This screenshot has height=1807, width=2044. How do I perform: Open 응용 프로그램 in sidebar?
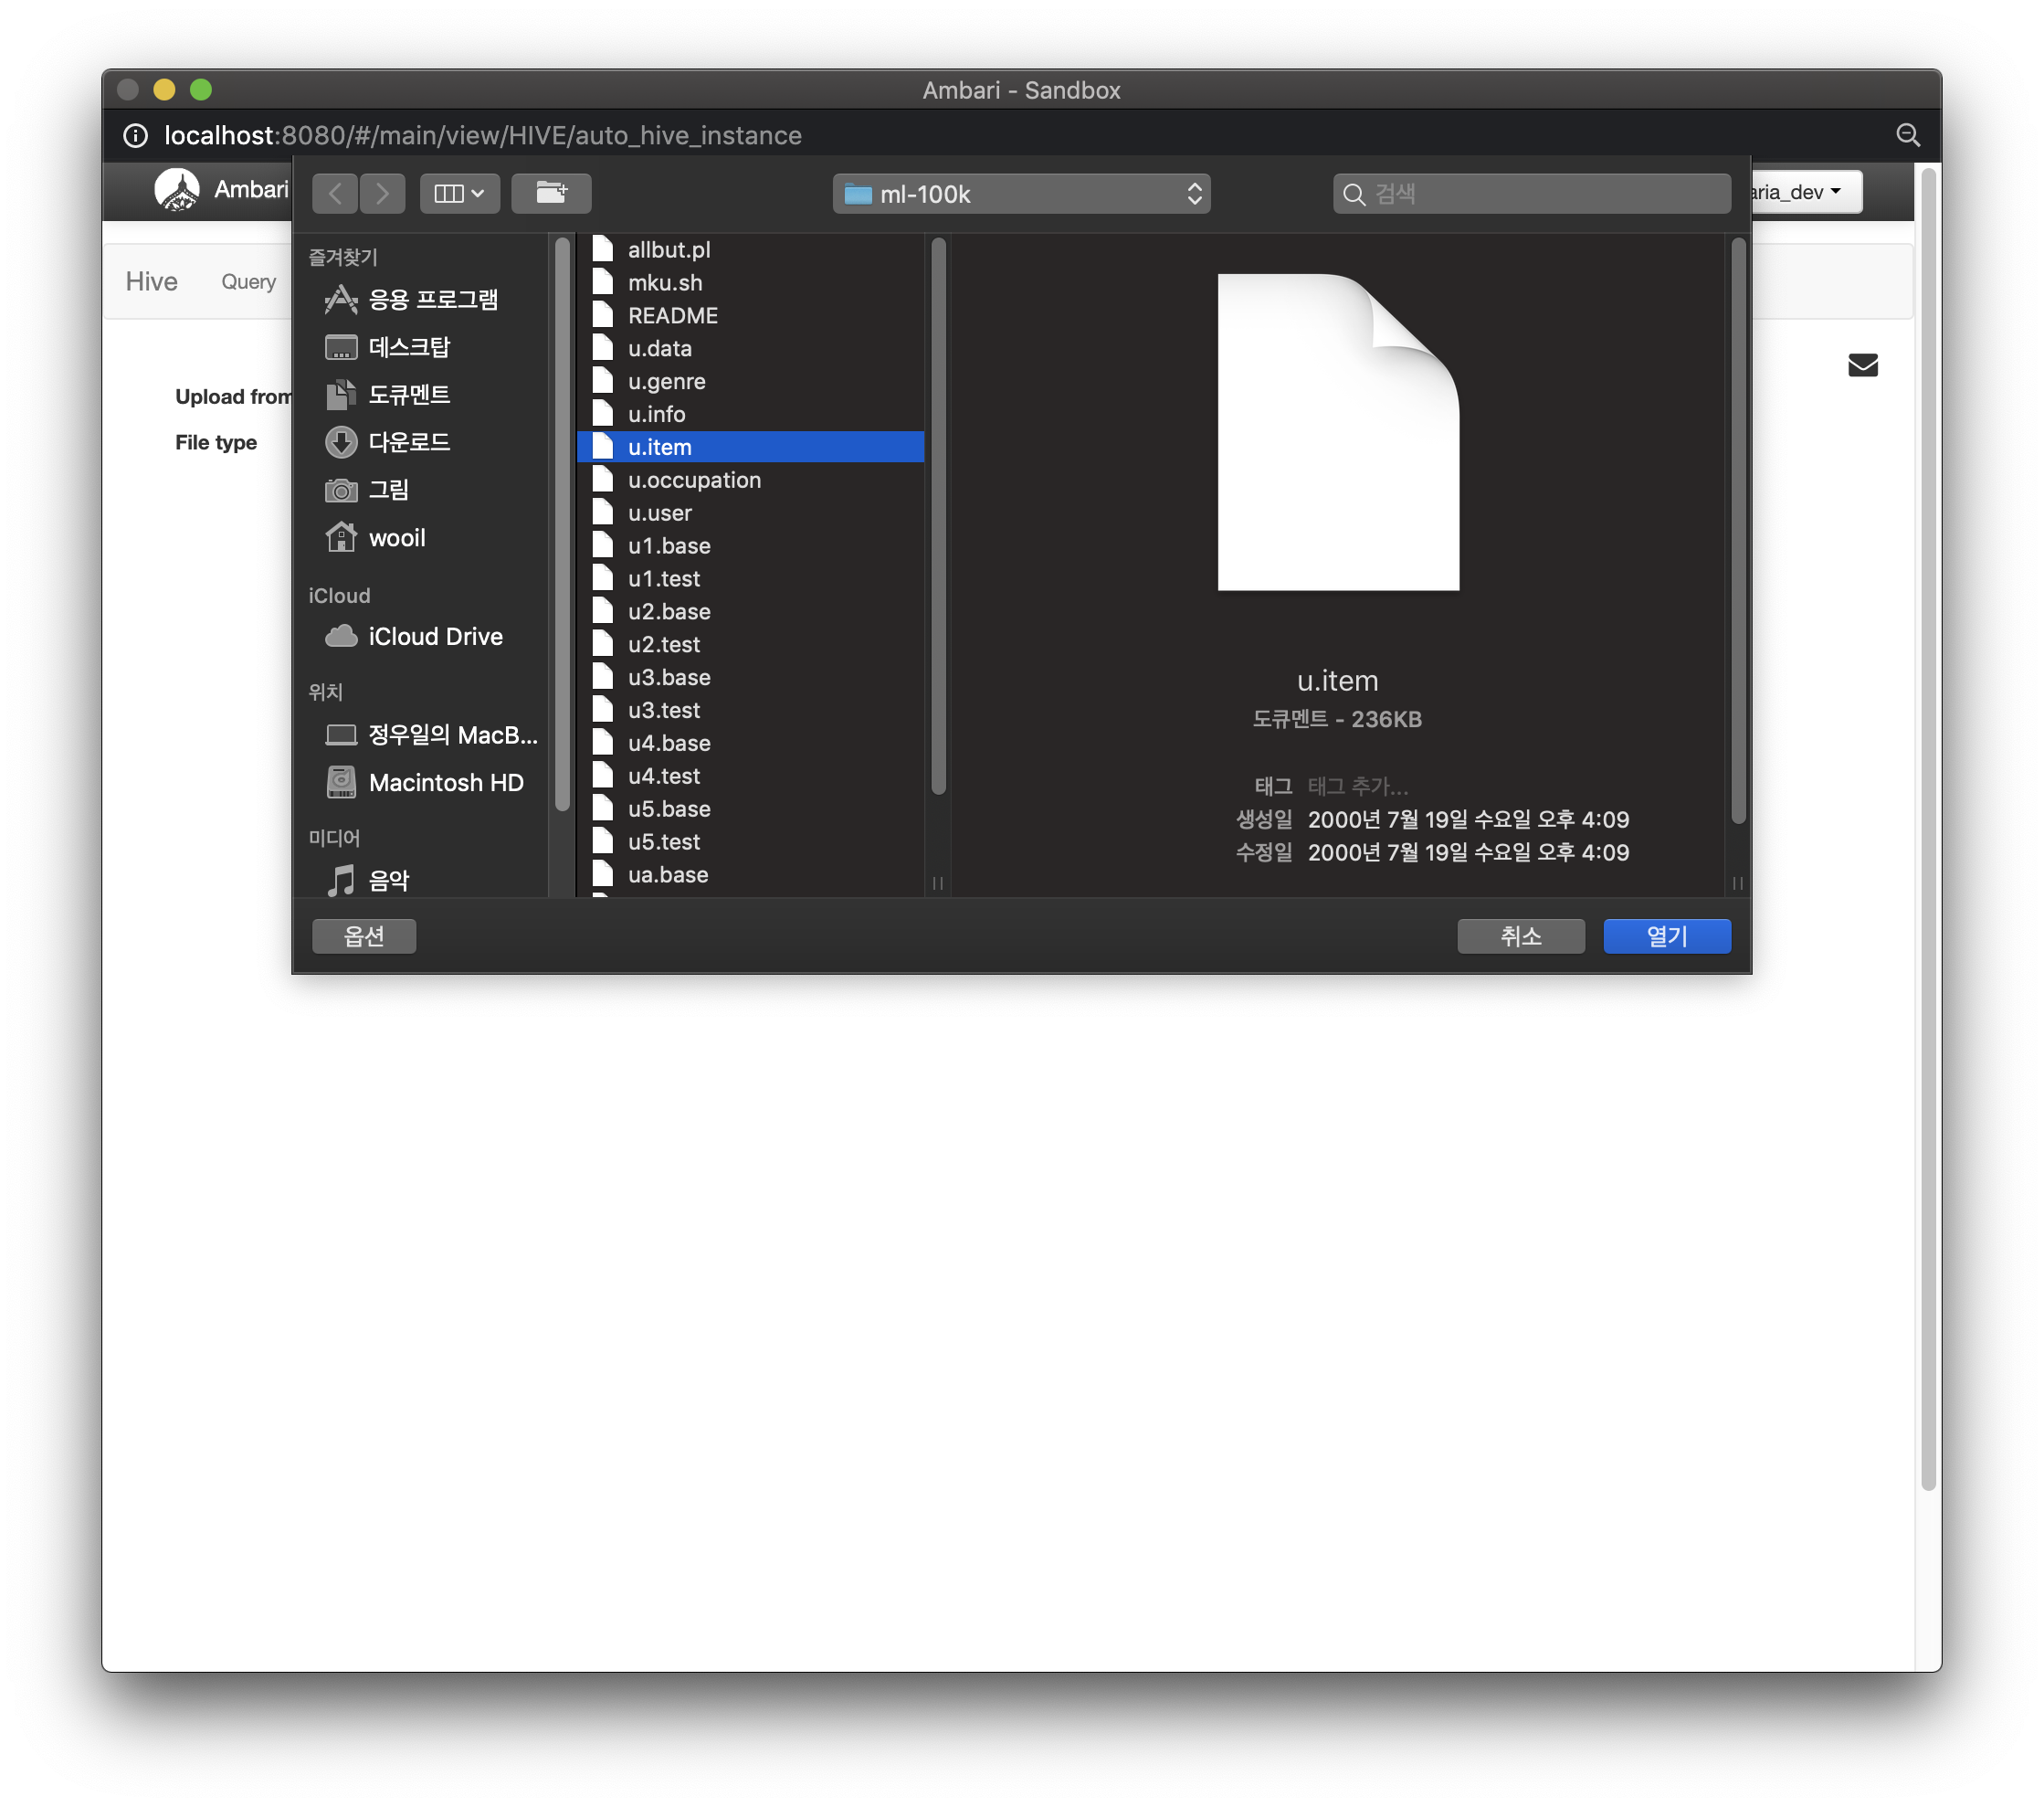pyautogui.click(x=412, y=299)
